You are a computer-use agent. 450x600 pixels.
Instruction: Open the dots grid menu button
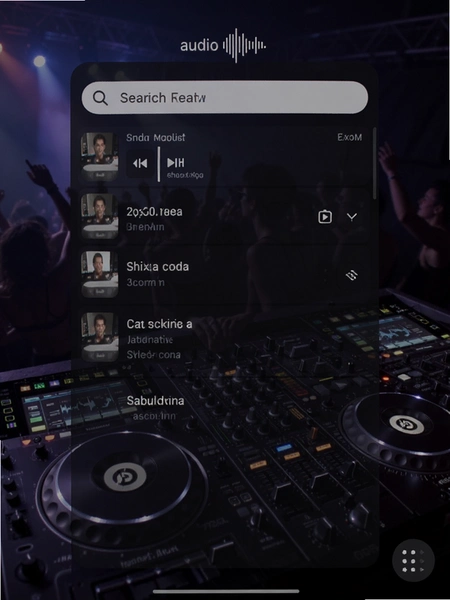(x=413, y=561)
